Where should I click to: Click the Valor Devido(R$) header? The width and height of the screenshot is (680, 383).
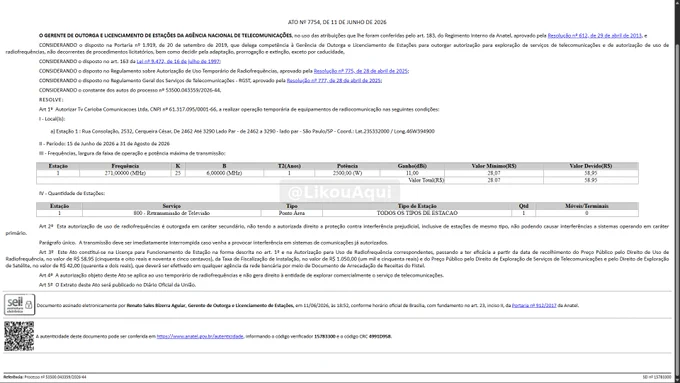591,166
